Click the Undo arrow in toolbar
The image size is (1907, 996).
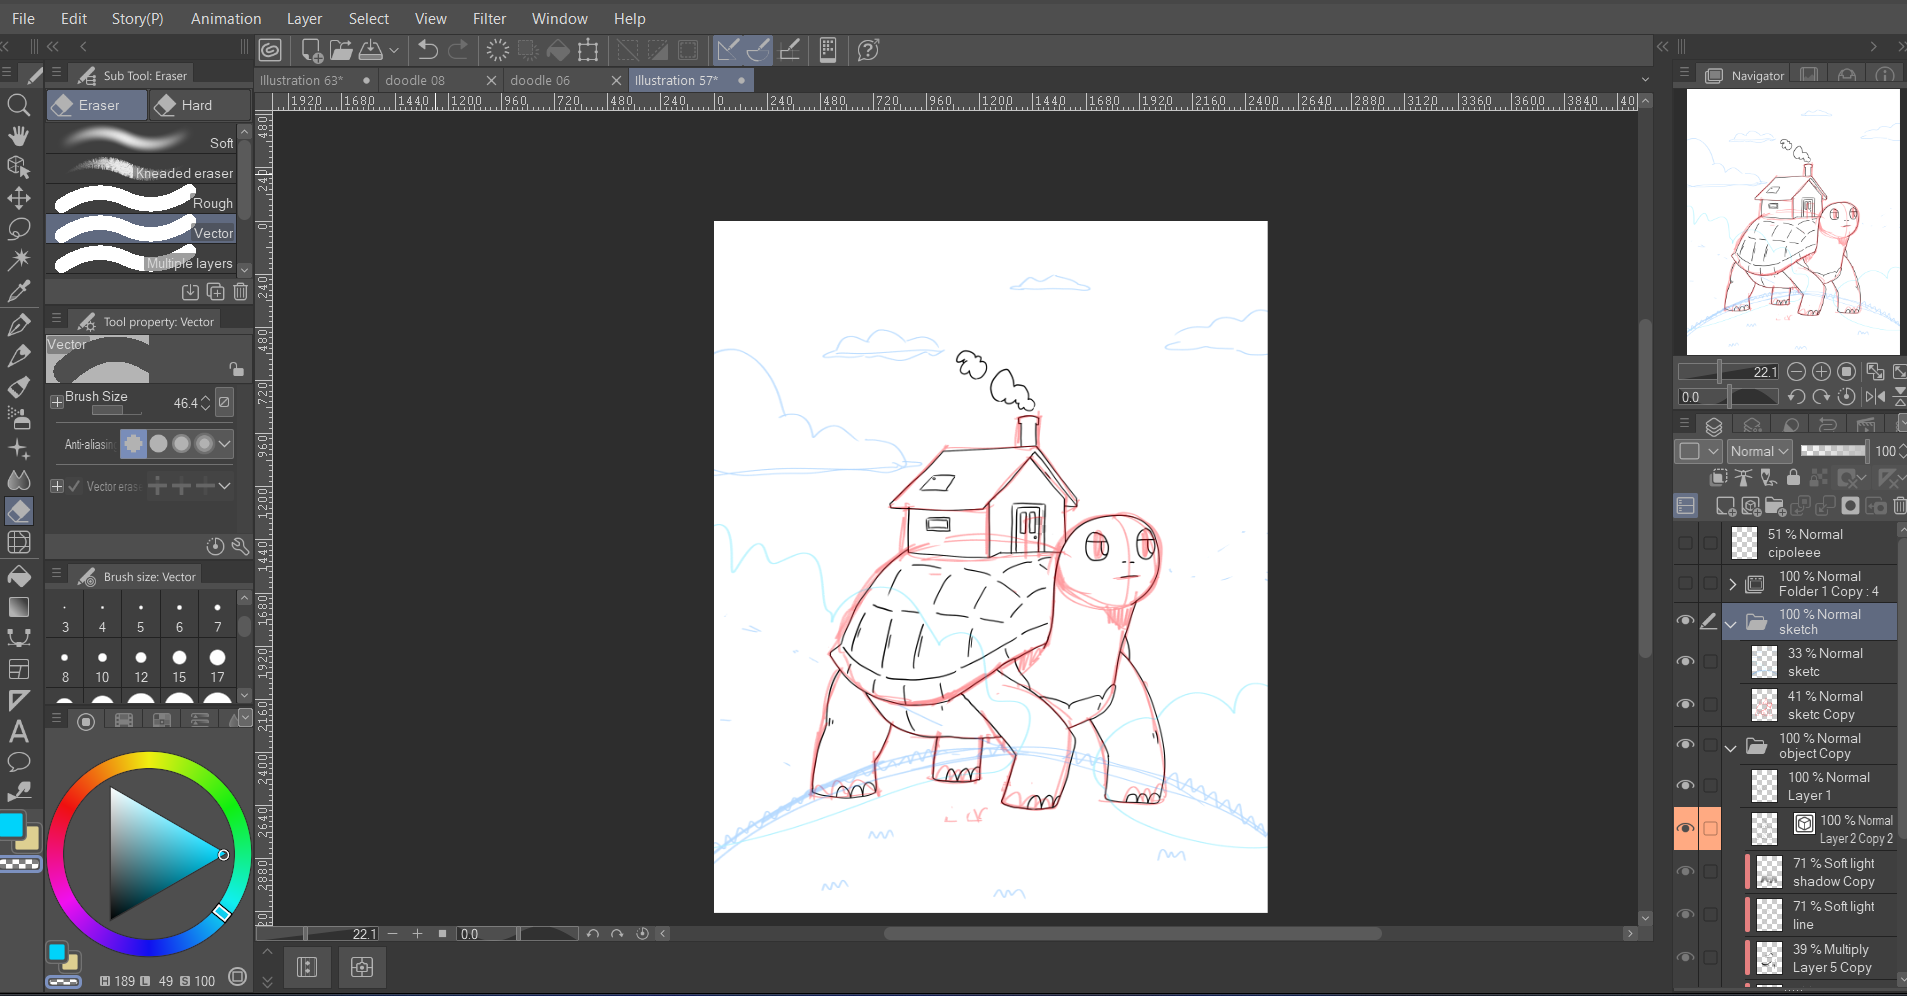tap(428, 50)
